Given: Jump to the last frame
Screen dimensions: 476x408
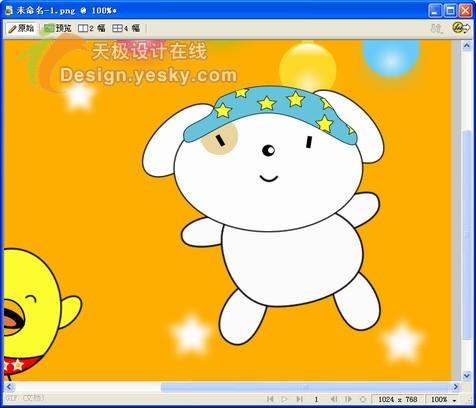Looking at the screenshot, I should (x=299, y=399).
